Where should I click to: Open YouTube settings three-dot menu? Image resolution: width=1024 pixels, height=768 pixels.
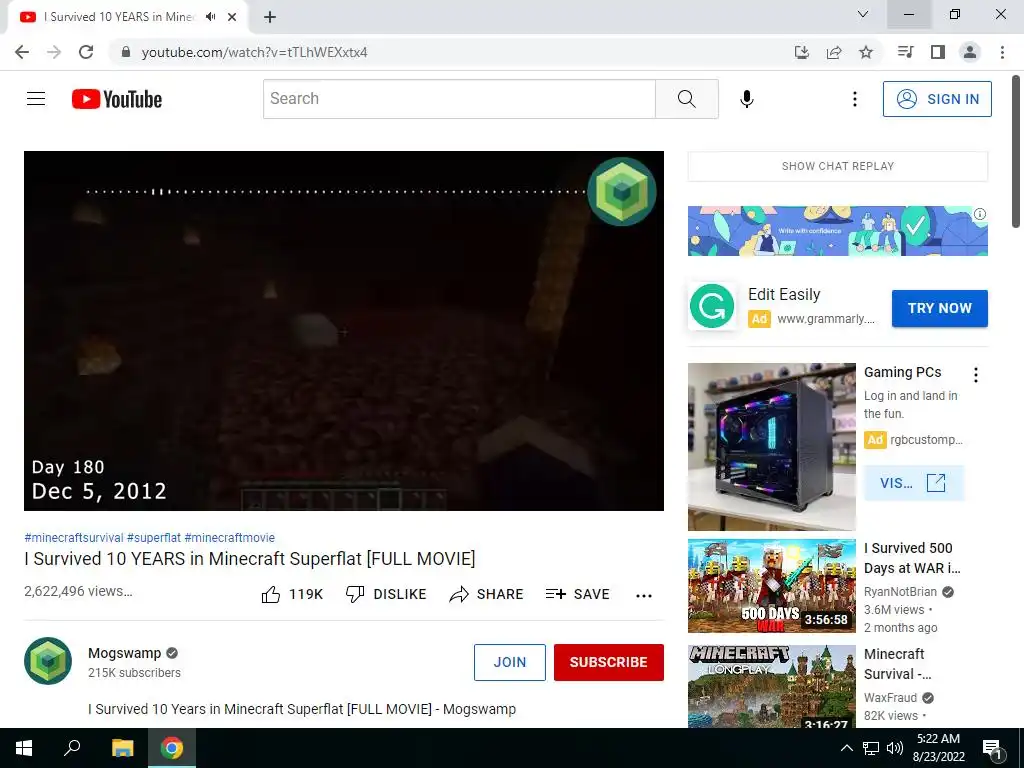point(854,99)
